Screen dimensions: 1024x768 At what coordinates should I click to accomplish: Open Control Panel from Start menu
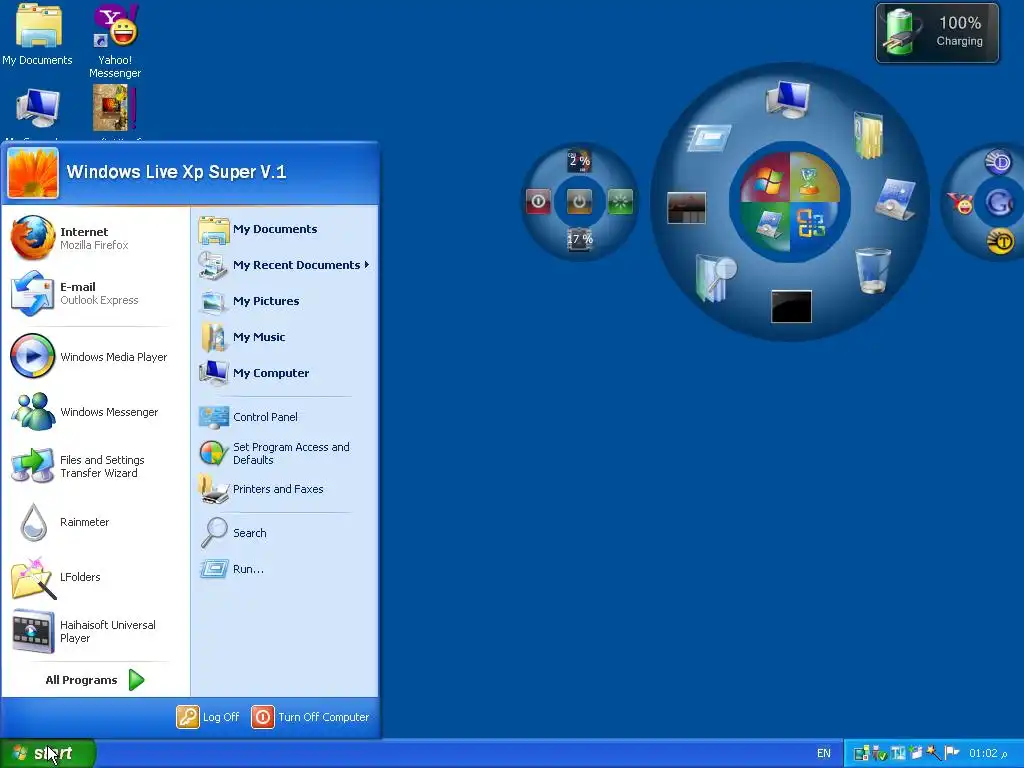pos(285,417)
